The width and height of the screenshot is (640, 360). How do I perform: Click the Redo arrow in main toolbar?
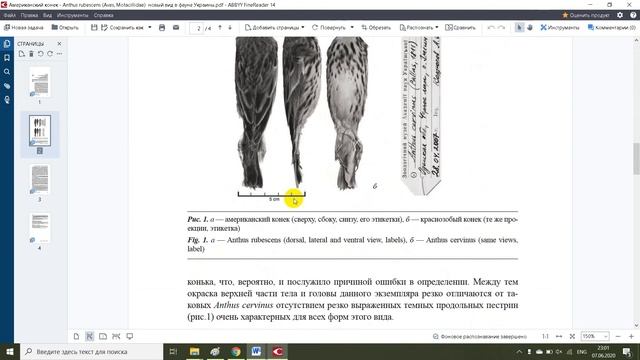point(502,28)
